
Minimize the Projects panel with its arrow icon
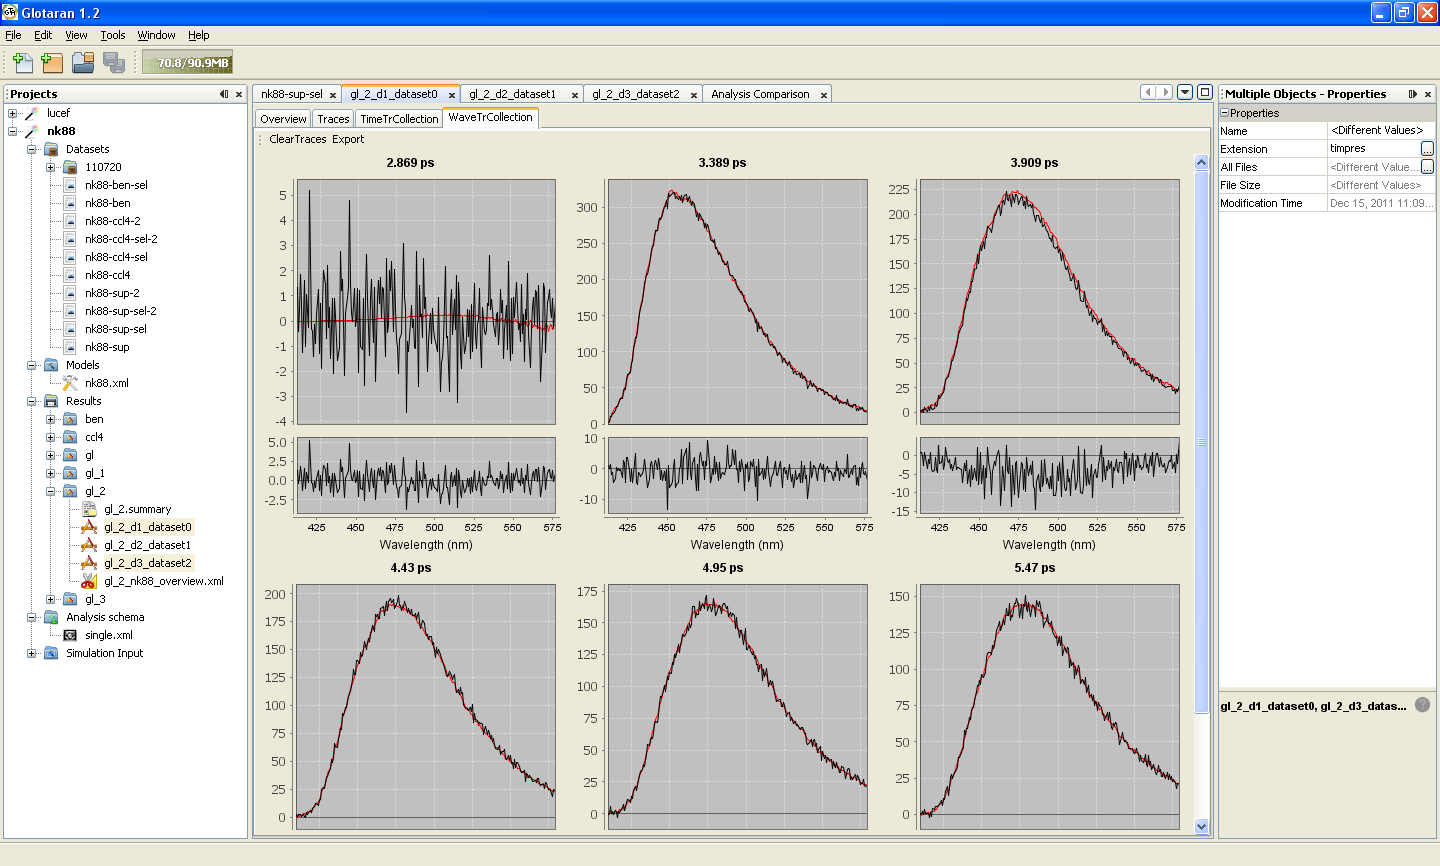224,94
